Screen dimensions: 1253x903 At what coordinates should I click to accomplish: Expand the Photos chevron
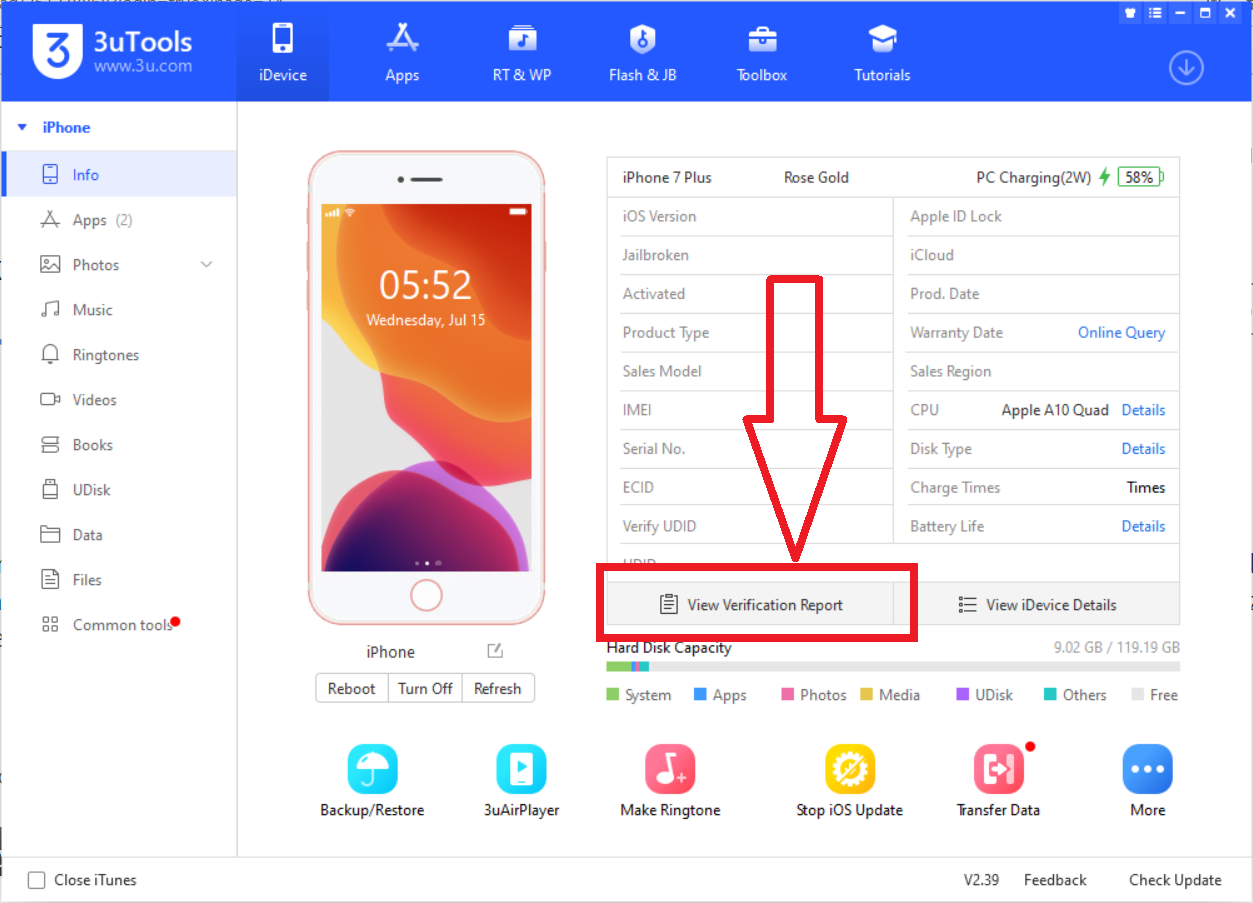pyautogui.click(x=207, y=265)
